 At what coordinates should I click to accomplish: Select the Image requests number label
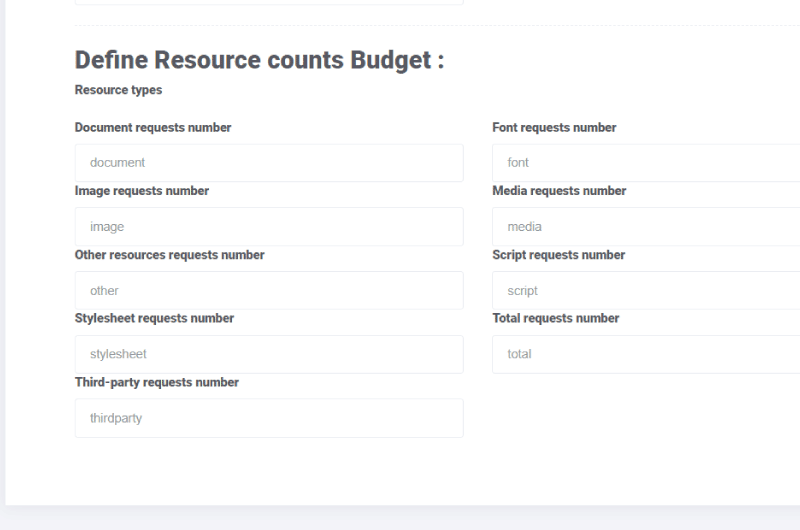click(x=142, y=191)
